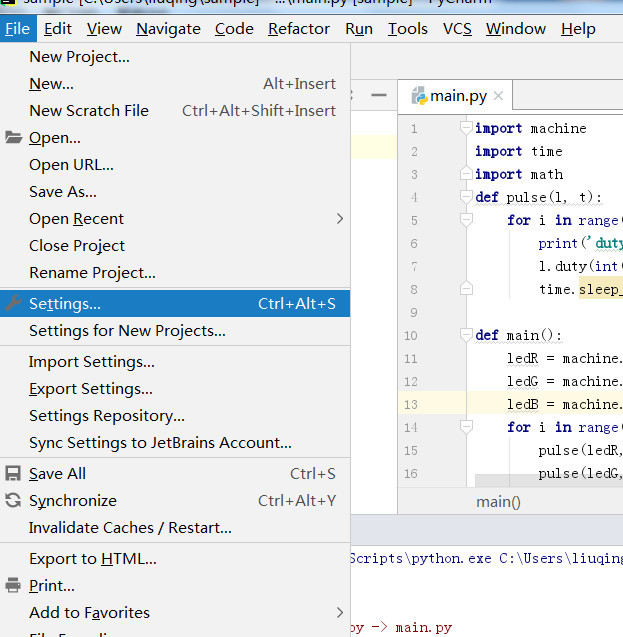The height and width of the screenshot is (637, 623).
Task: Open the Window menu
Action: 516,29
